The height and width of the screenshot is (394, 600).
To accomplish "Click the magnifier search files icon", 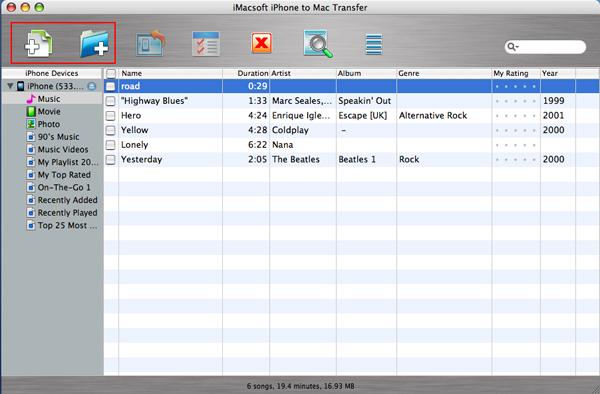I will pyautogui.click(x=318, y=44).
